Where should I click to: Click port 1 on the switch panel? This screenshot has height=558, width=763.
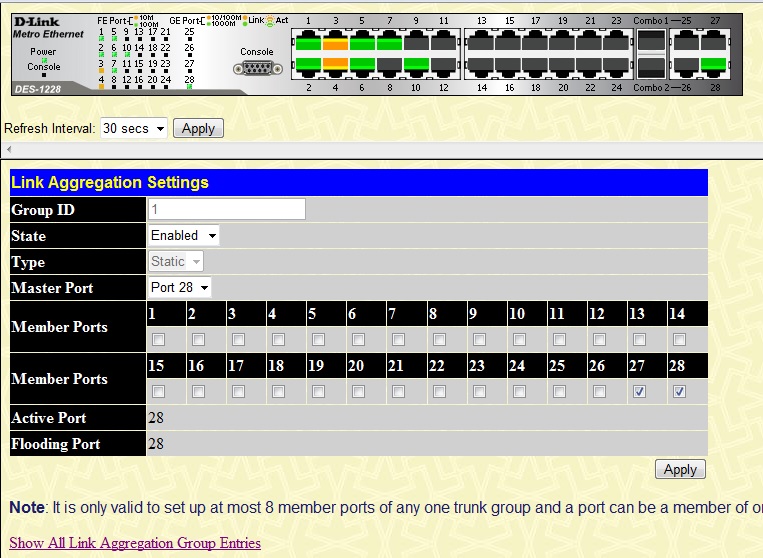(307, 43)
